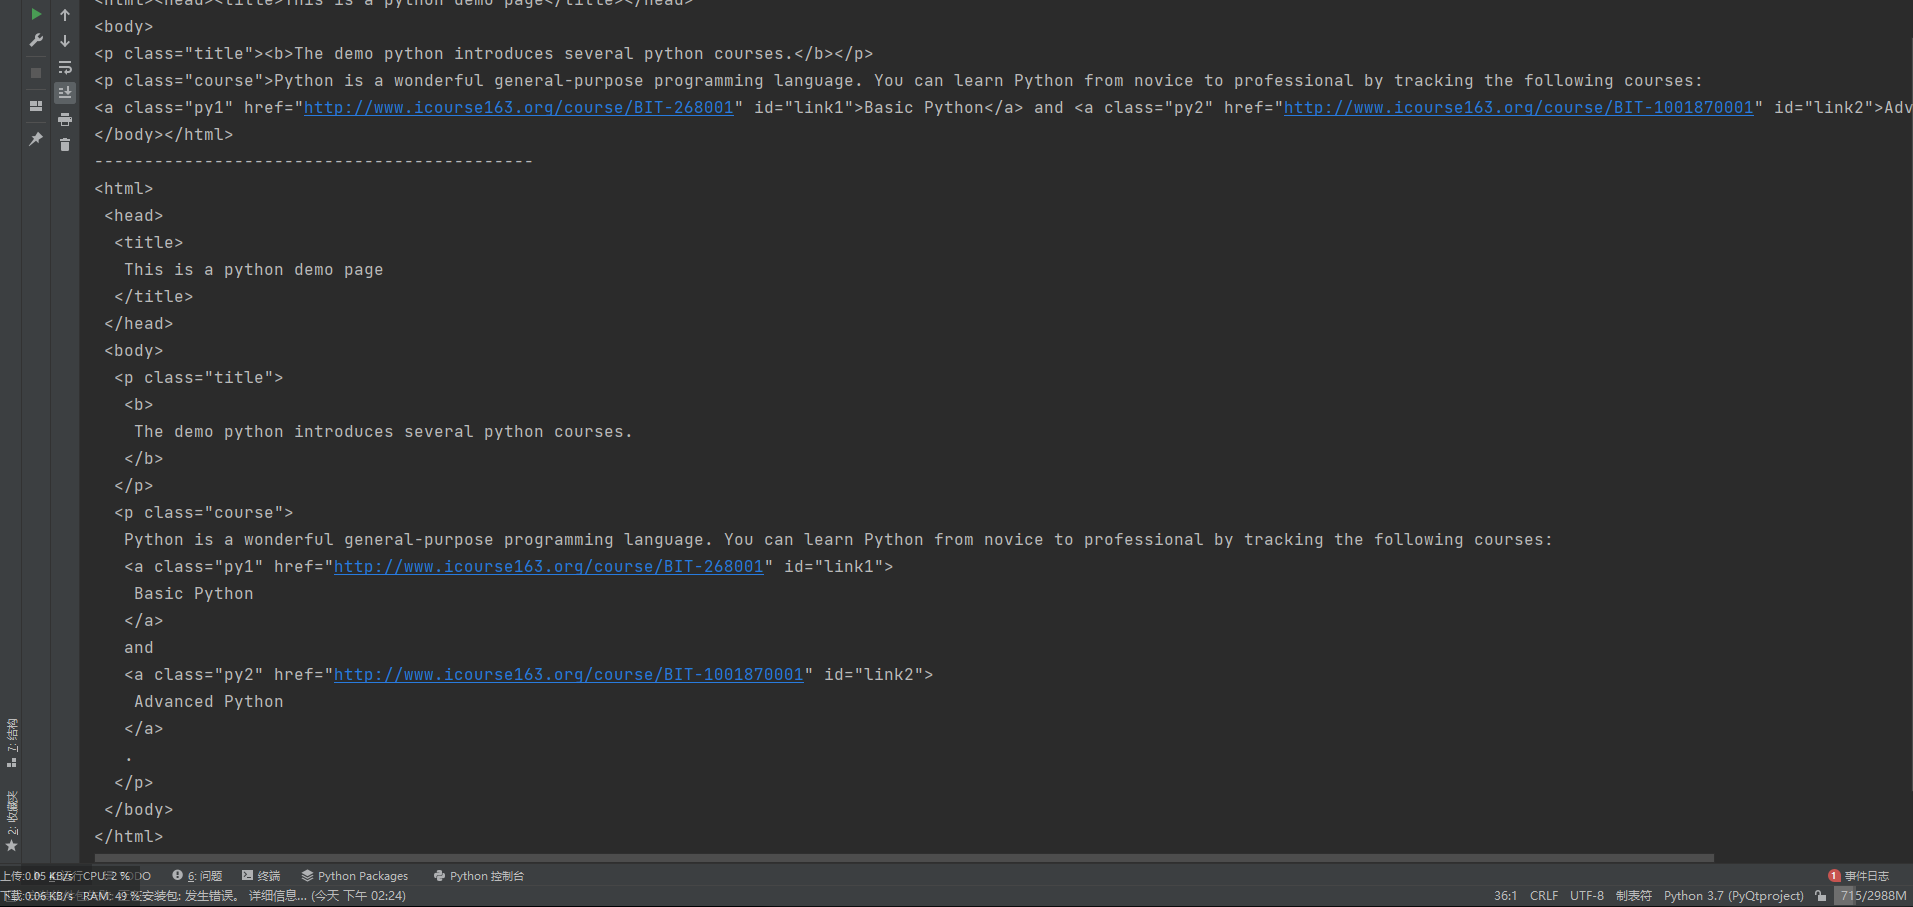Click the horizontal scrollbar under the console
This screenshot has width=1913, height=907.
pyautogui.click(x=904, y=858)
